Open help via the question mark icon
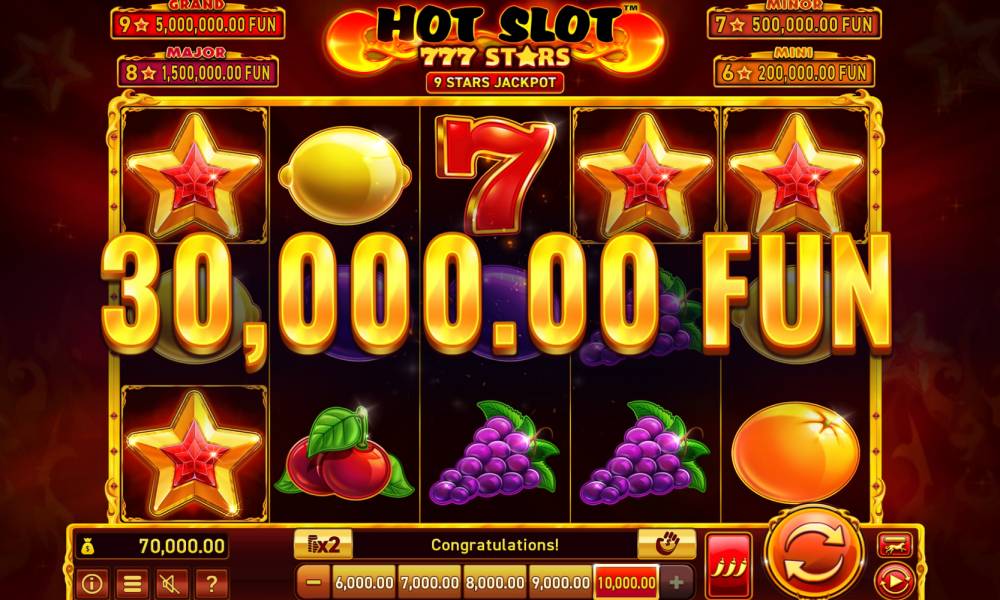Image resolution: width=1000 pixels, height=600 pixels. tap(212, 583)
